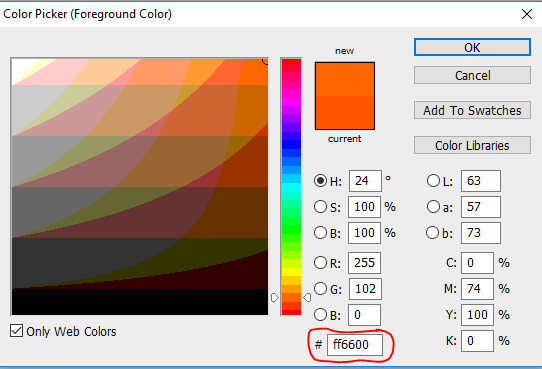This screenshot has width=542, height=369.
Task: Close the Color Picker dialog
Action: coord(527,14)
